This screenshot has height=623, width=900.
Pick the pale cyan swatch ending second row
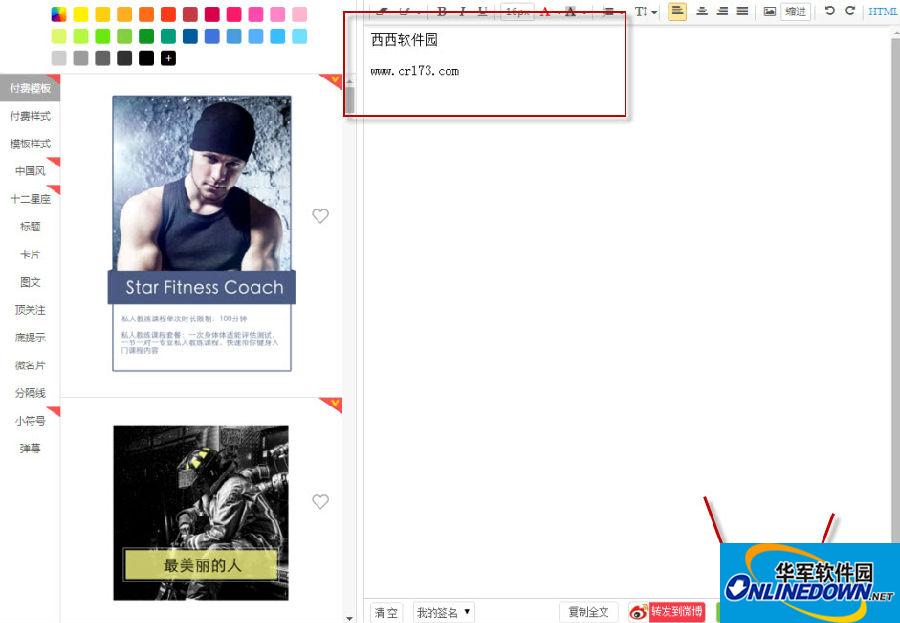coord(300,36)
